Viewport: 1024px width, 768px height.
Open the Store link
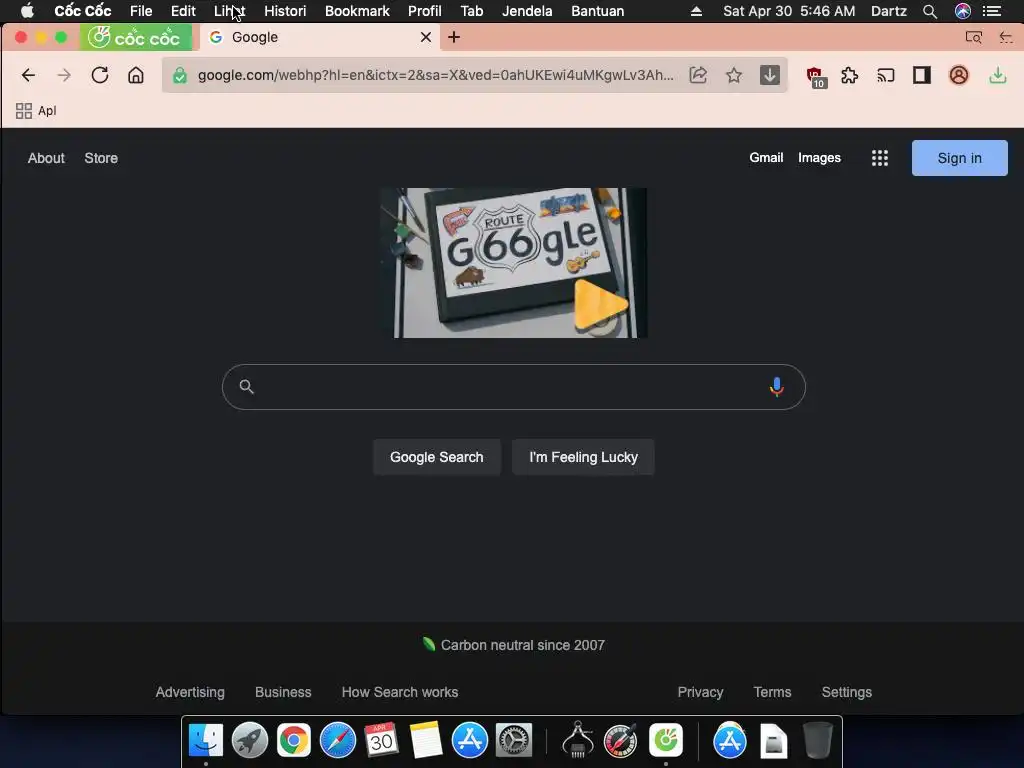click(101, 158)
